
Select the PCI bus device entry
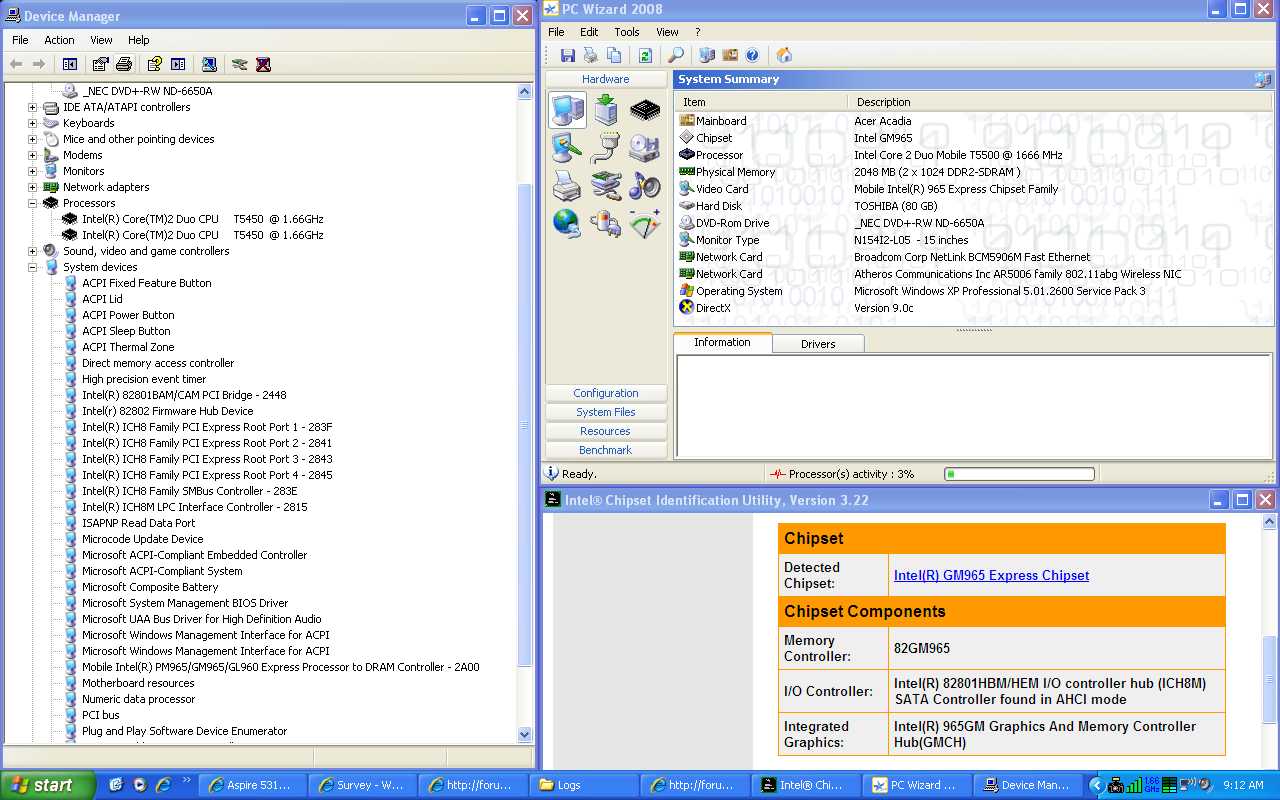pyautogui.click(x=100, y=715)
